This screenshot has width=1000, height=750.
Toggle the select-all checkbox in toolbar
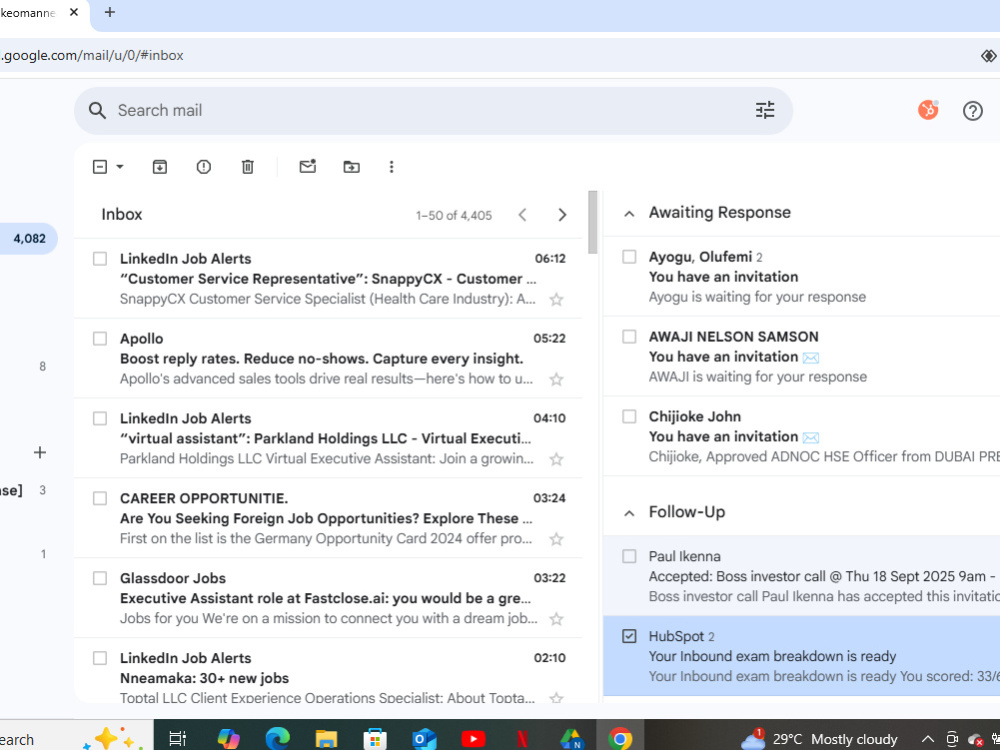point(100,167)
